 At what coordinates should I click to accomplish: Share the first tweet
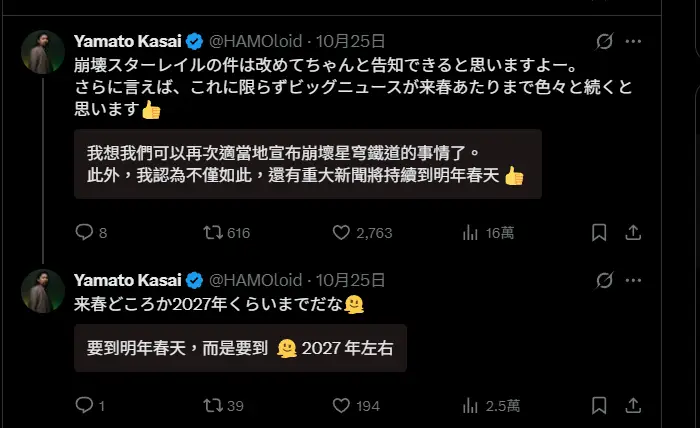tap(632, 233)
